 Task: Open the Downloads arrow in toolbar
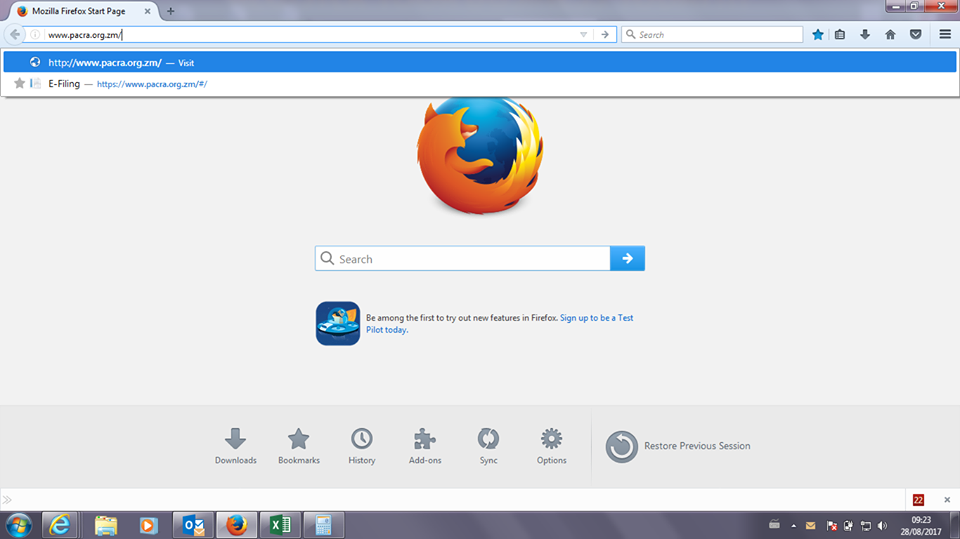coord(865,35)
